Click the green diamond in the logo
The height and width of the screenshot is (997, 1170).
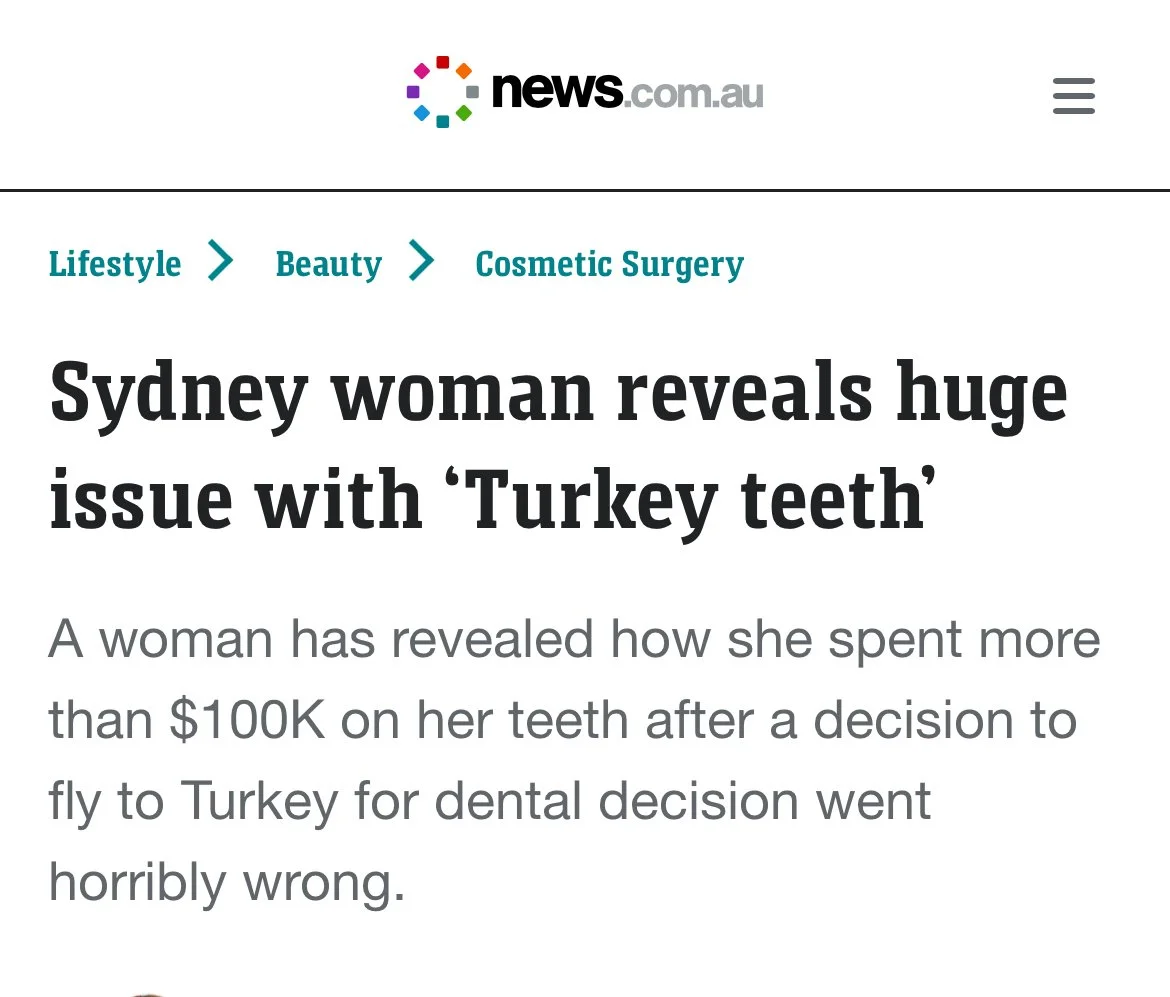(464, 113)
